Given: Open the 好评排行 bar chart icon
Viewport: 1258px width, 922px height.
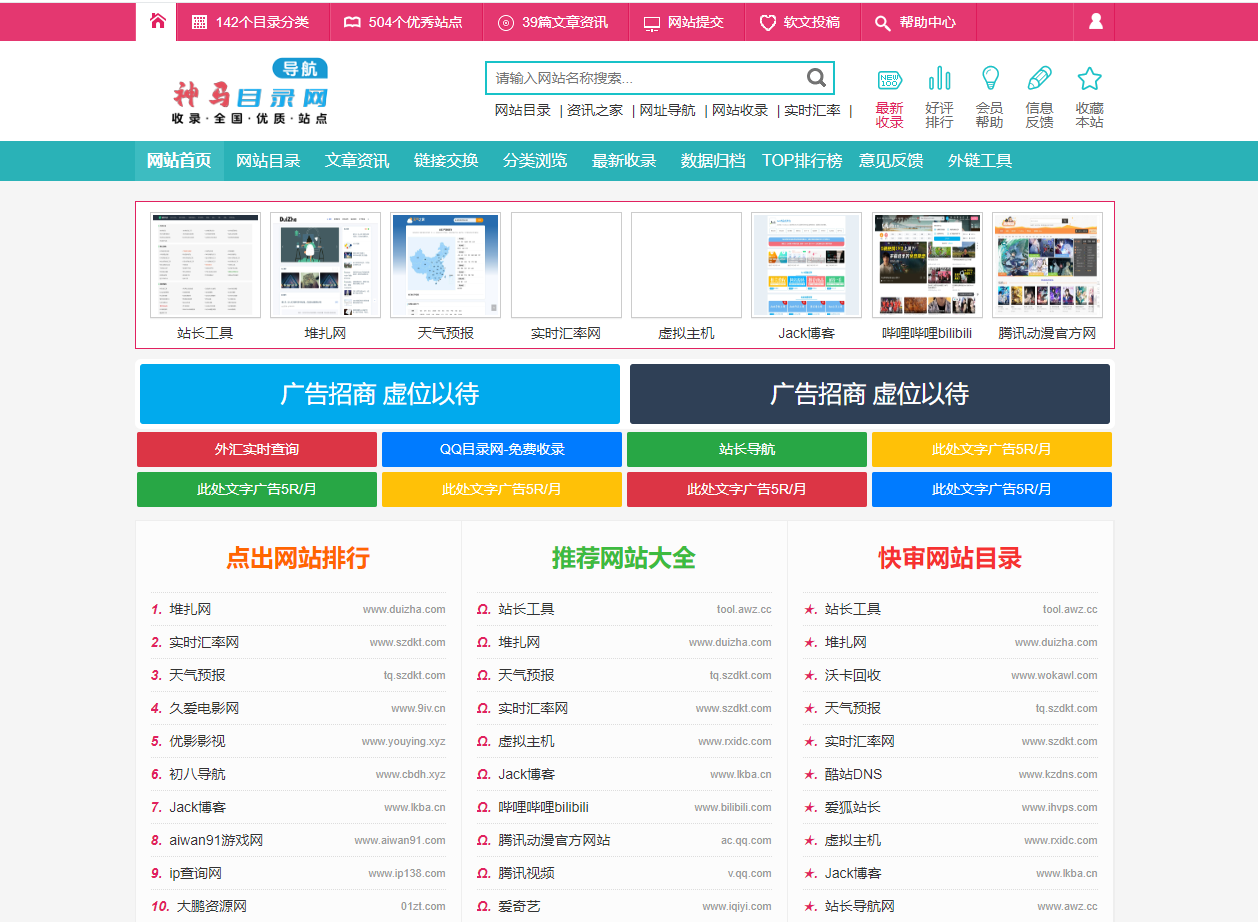Looking at the screenshot, I should [939, 80].
